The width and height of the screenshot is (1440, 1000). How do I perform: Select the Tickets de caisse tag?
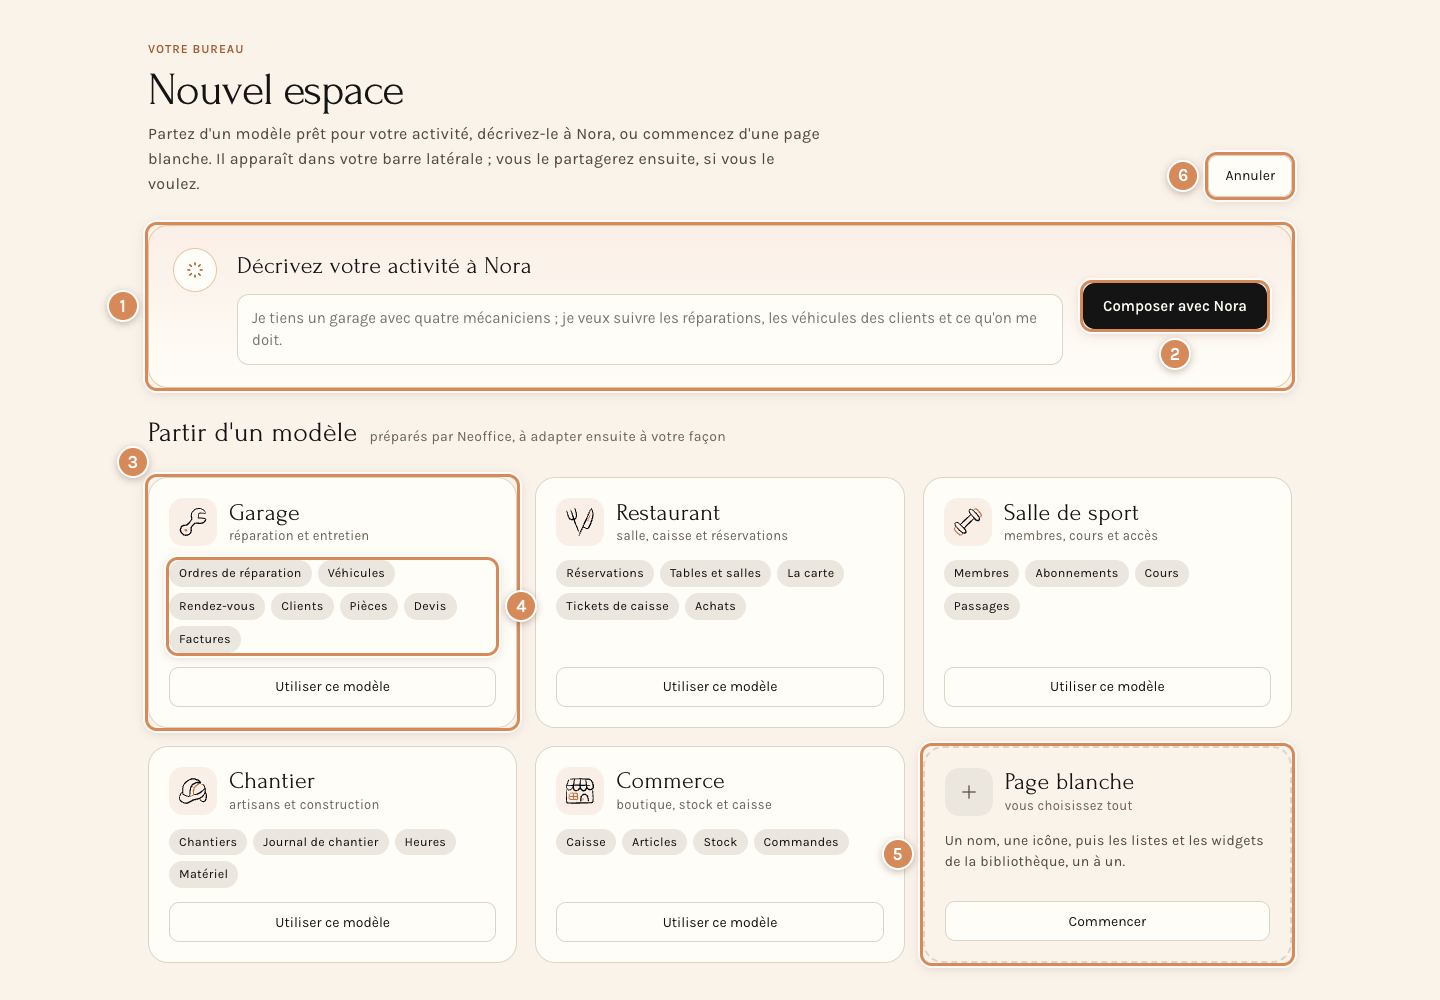pyautogui.click(x=617, y=606)
